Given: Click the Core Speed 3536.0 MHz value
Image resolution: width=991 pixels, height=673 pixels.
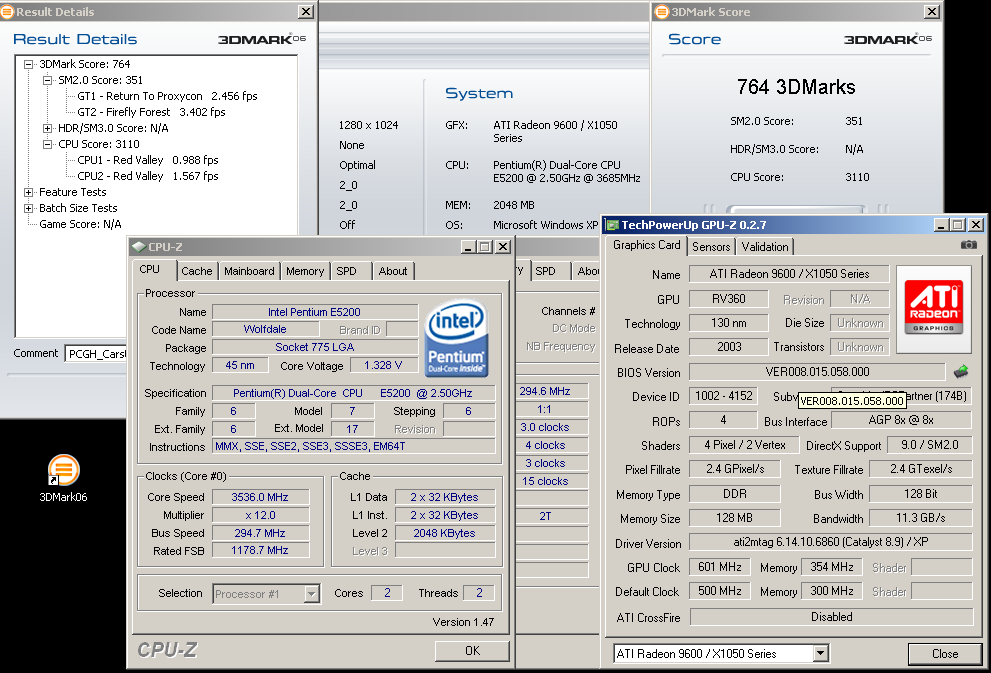Looking at the screenshot, I should coord(260,497).
